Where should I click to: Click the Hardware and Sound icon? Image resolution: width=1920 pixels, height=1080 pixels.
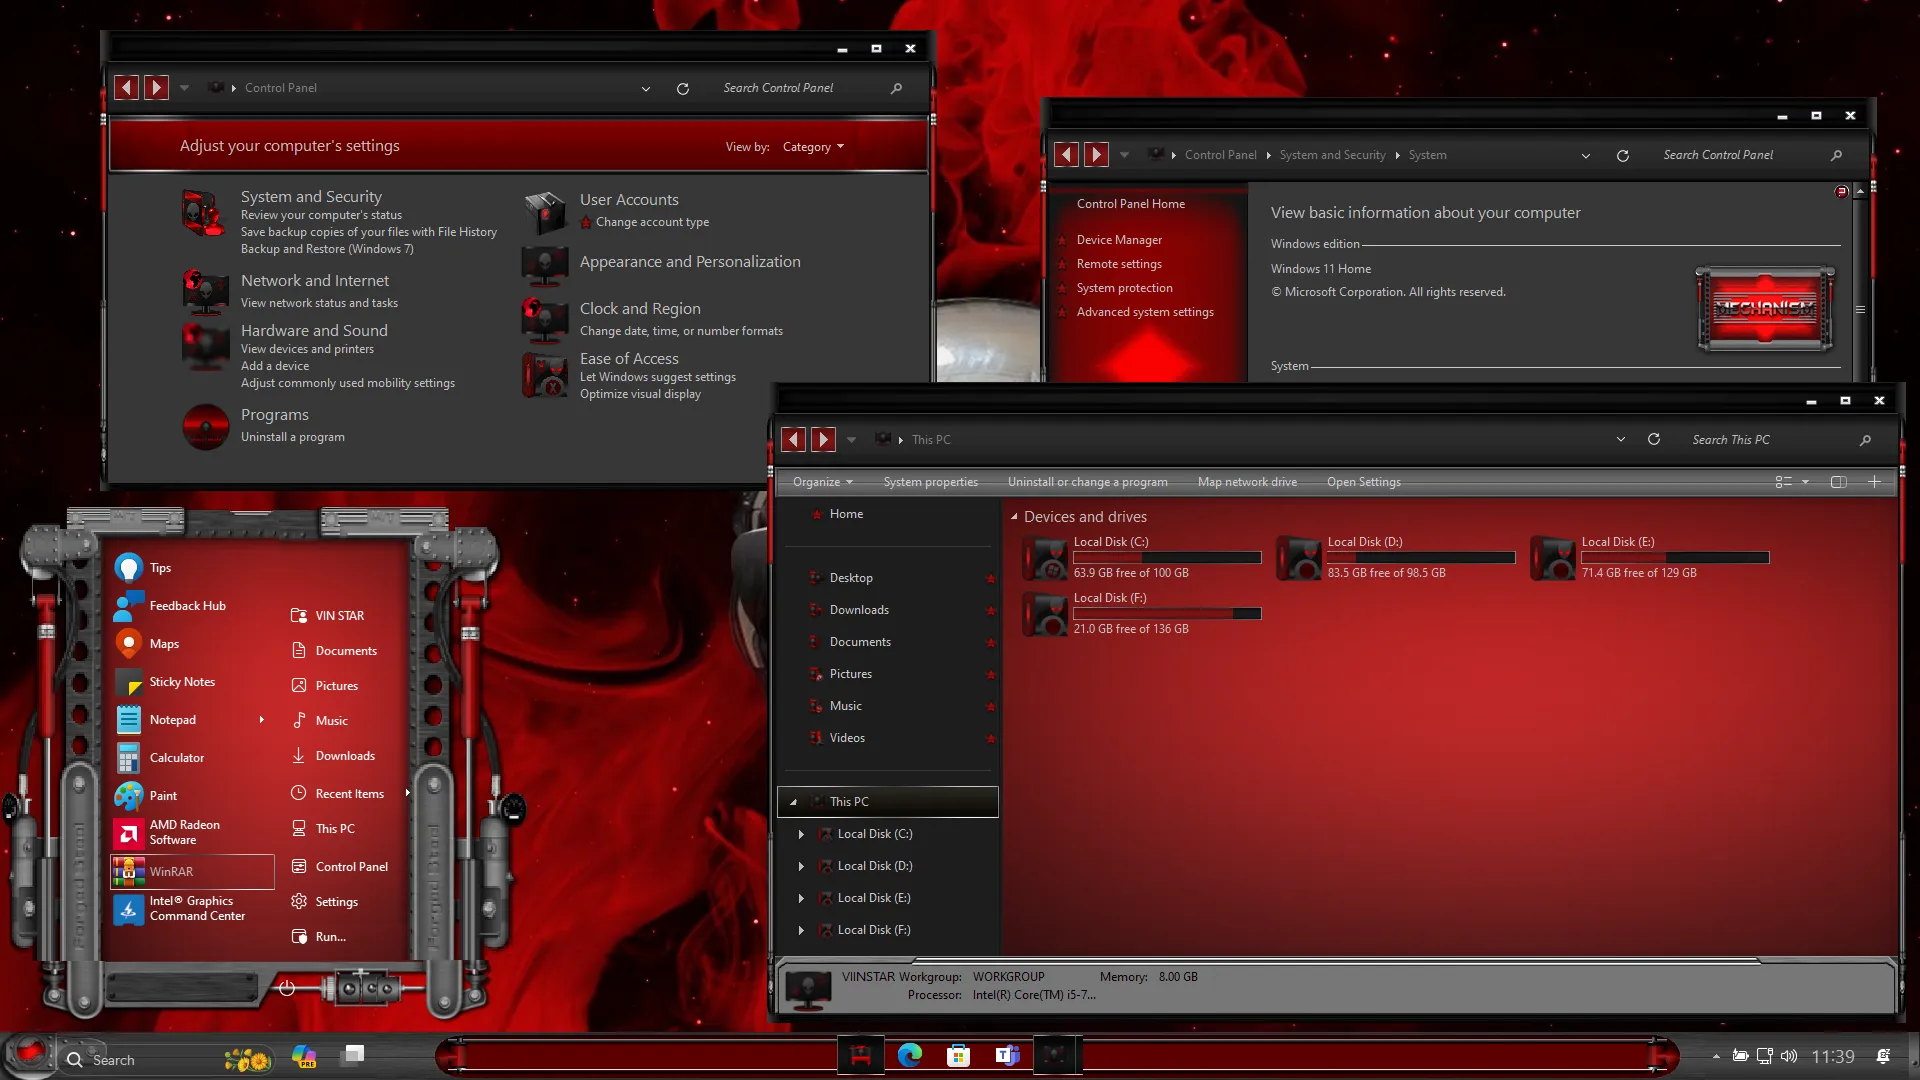[x=205, y=346]
